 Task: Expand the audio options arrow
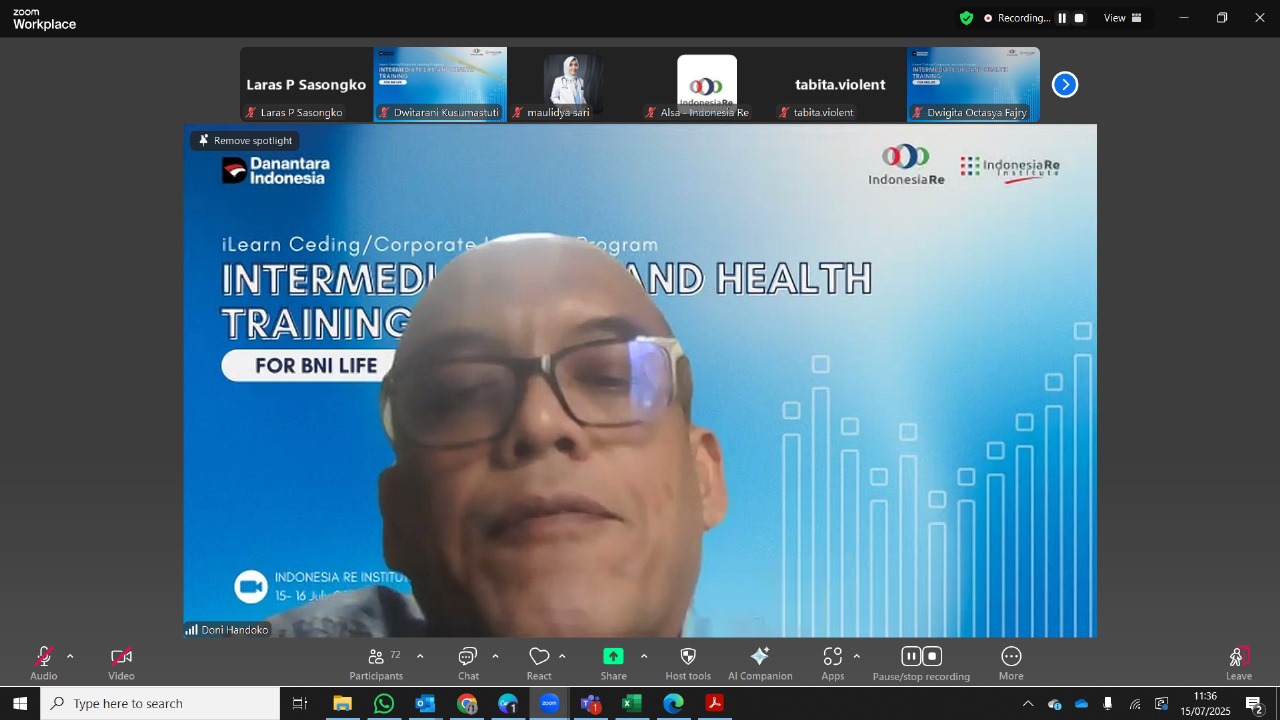[70, 657]
